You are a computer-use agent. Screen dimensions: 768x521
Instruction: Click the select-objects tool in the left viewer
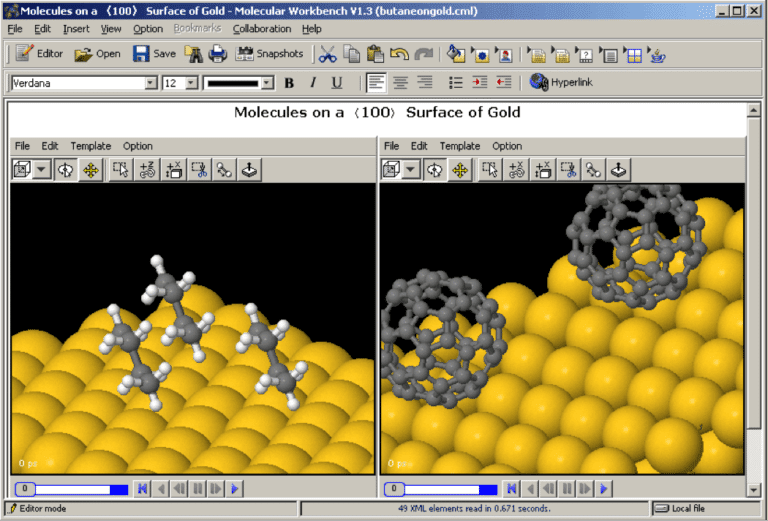coord(120,170)
